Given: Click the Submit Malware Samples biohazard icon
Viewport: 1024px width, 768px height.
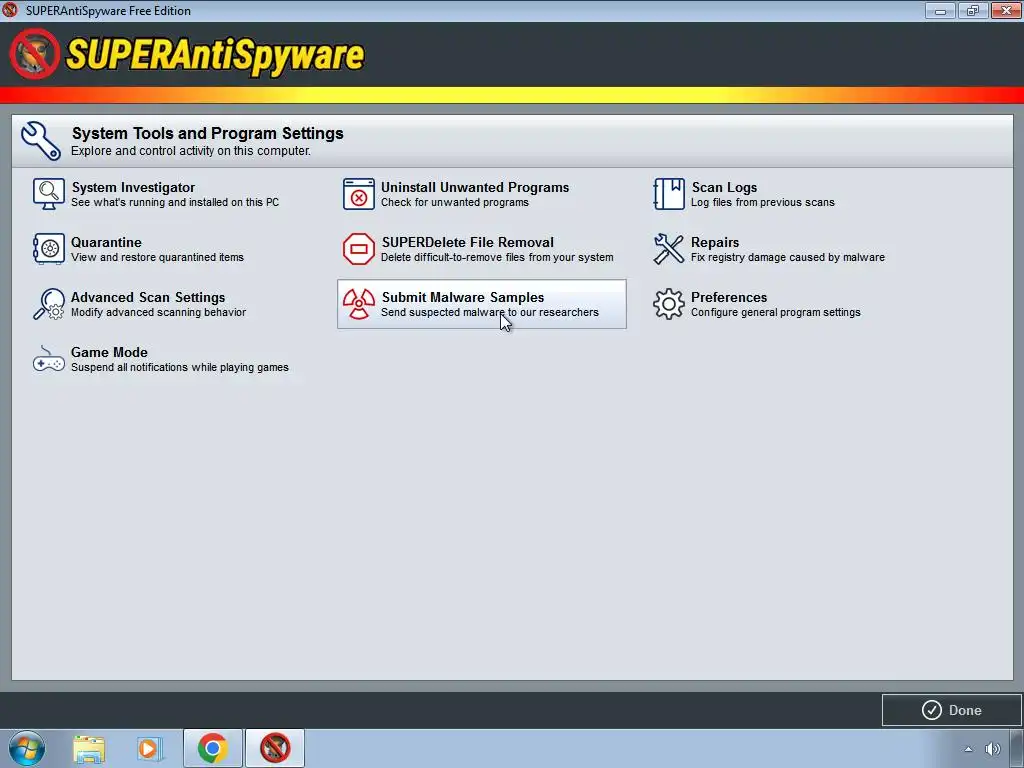Looking at the screenshot, I should [359, 304].
